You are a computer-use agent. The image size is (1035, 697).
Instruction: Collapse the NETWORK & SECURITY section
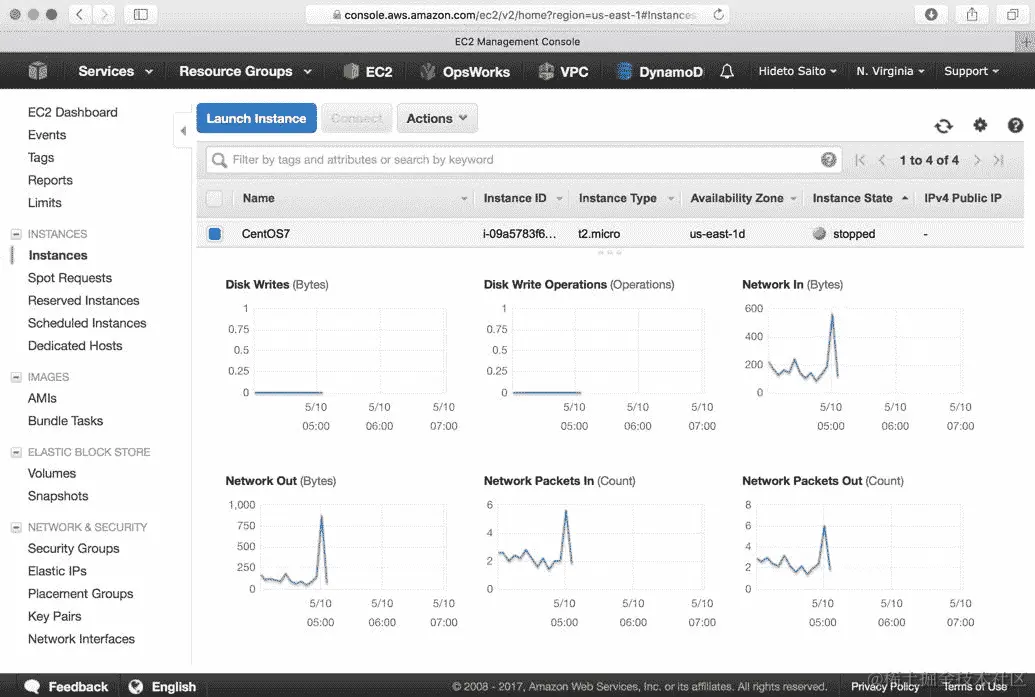pyautogui.click(x=17, y=527)
